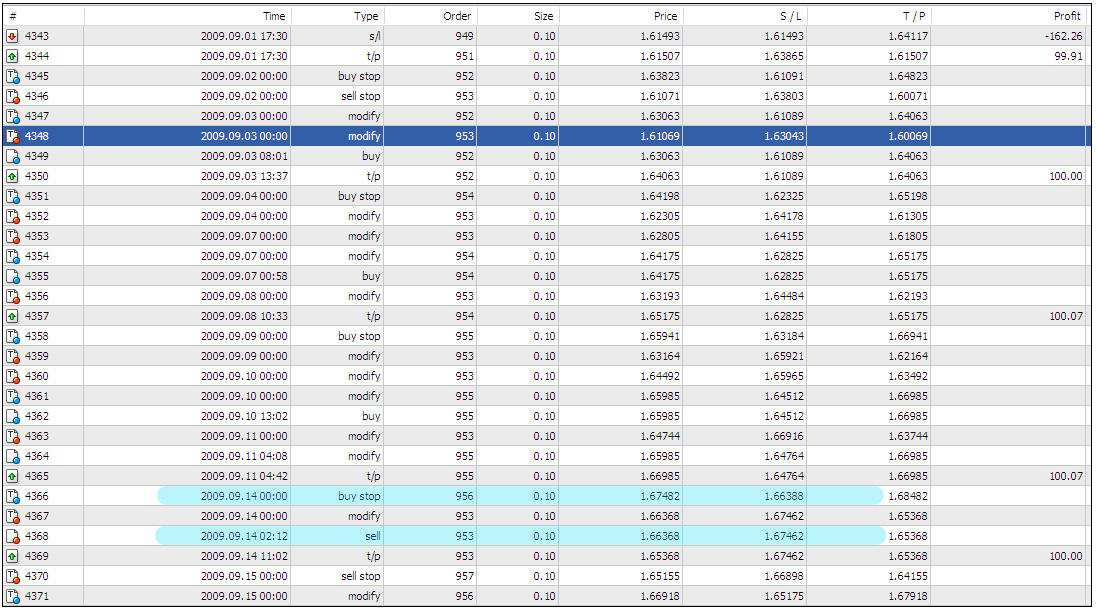Sort by the Price column header
Image resolution: width=1096 pixels, height=610 pixels.
coord(621,16)
